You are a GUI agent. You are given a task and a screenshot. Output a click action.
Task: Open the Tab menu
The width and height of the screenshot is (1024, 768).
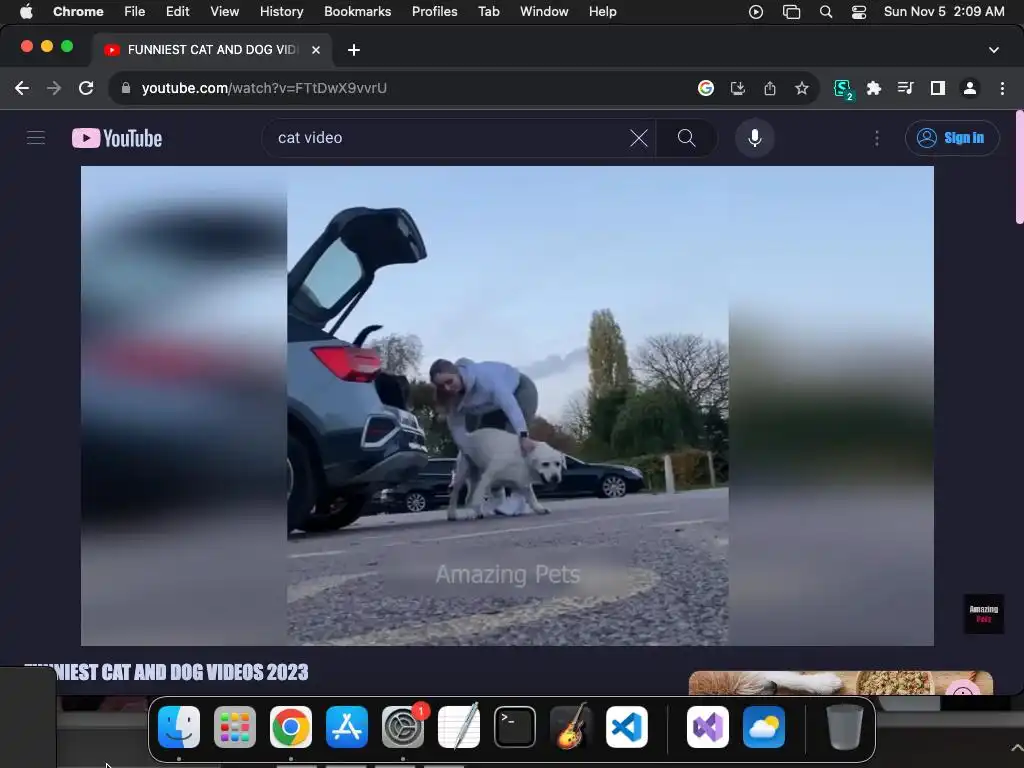point(488,12)
